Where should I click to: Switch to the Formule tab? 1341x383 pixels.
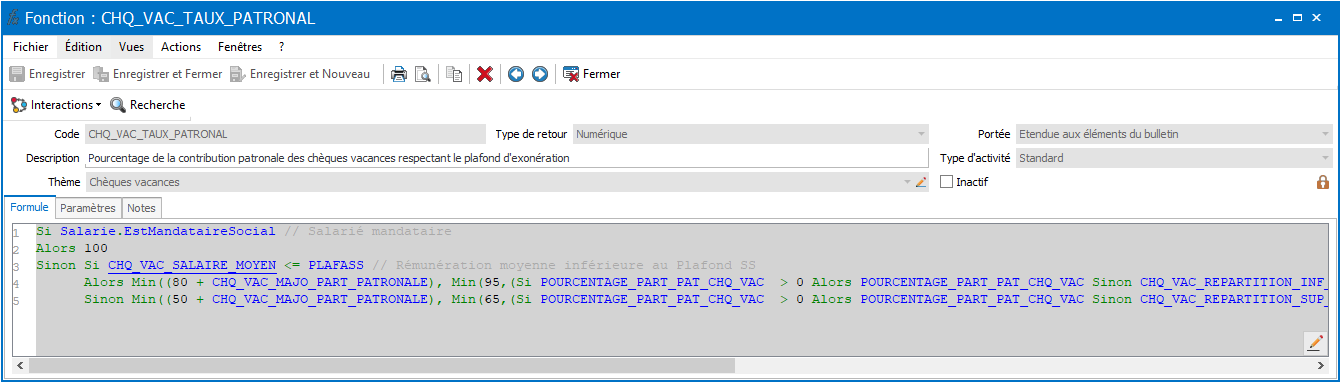pyautogui.click(x=29, y=207)
